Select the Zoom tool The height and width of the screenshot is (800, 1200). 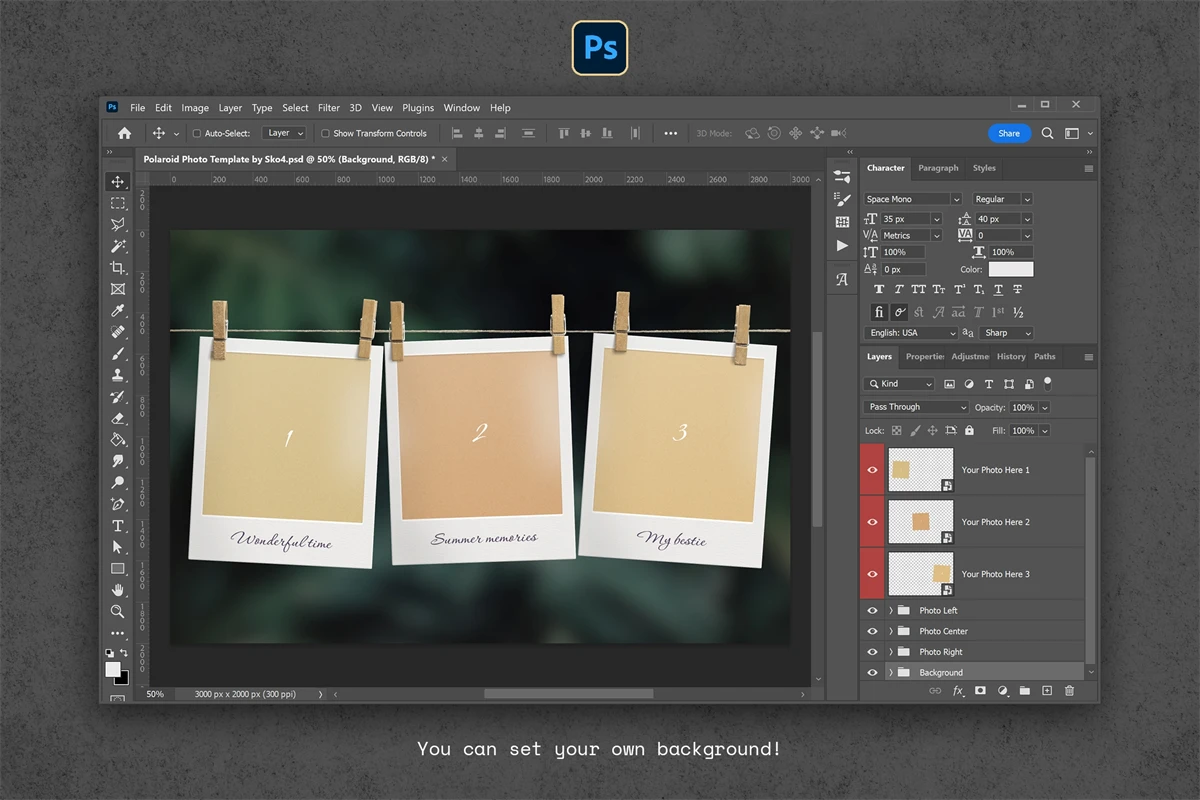(118, 611)
